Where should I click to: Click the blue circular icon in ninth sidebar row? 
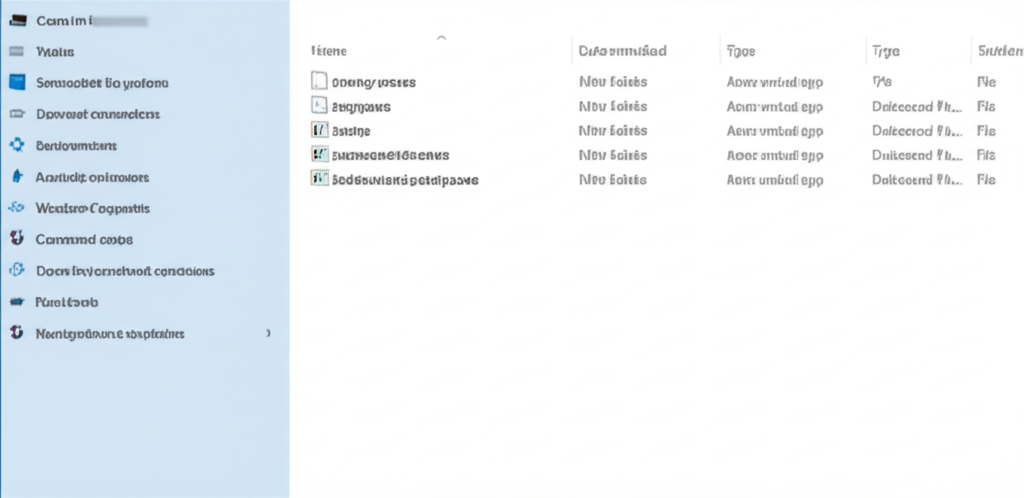pyautogui.click(x=17, y=270)
